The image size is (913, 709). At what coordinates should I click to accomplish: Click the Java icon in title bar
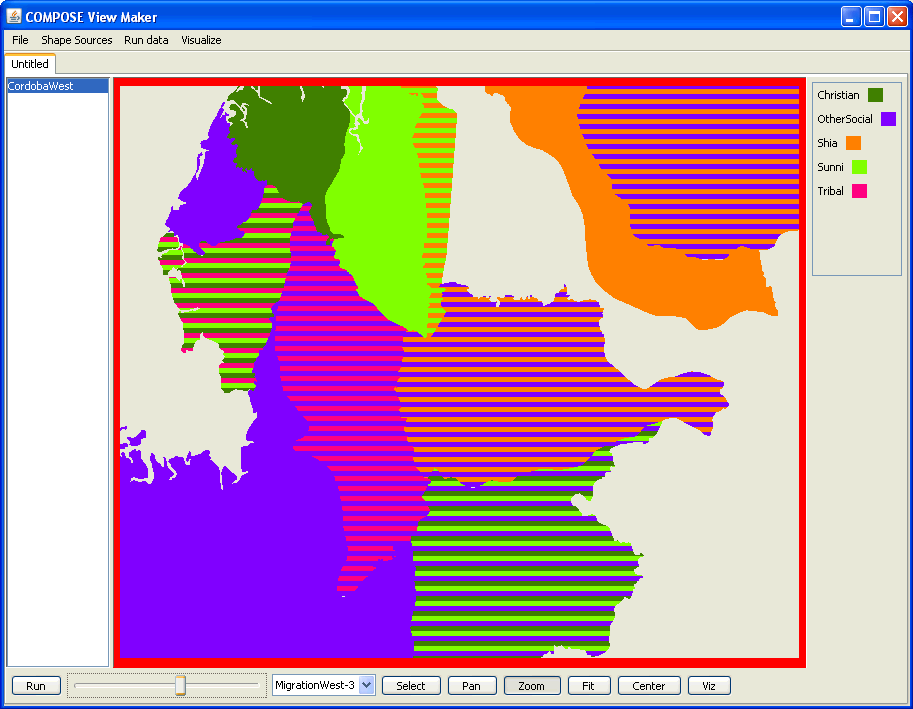pos(14,17)
